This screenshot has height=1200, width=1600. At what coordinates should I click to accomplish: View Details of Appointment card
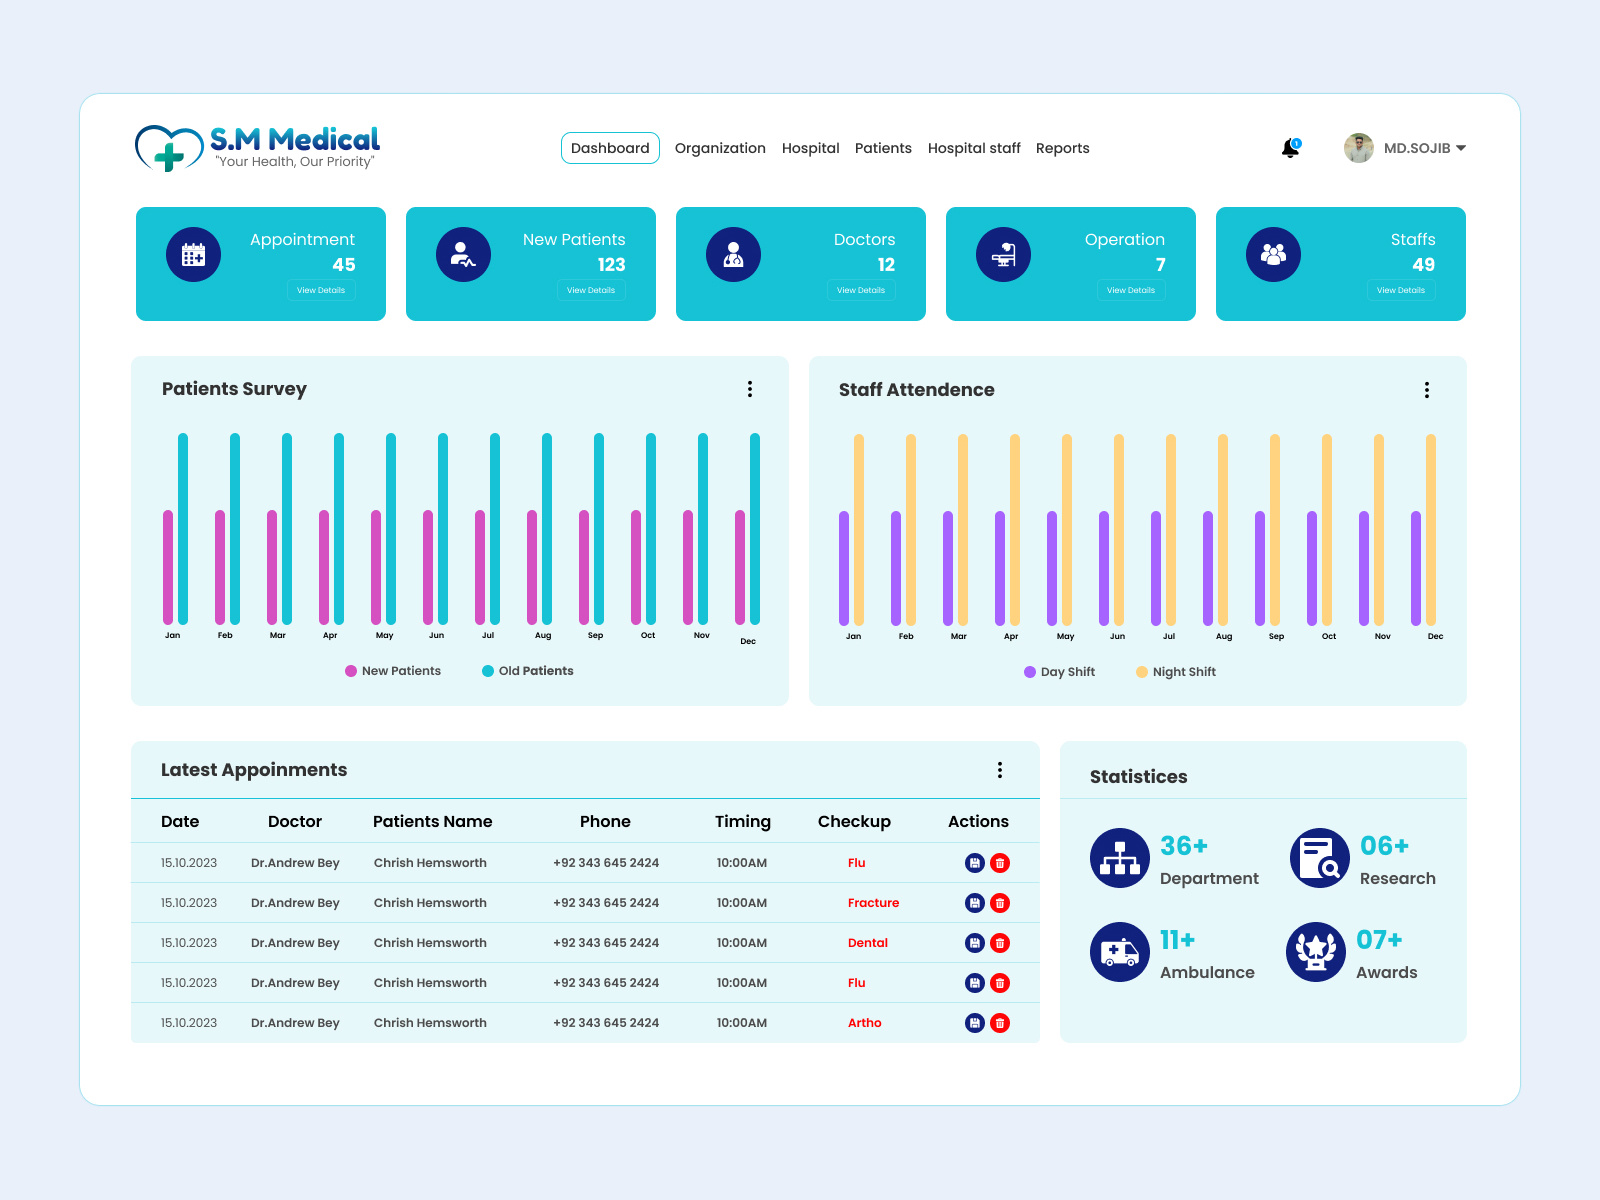pyautogui.click(x=321, y=290)
